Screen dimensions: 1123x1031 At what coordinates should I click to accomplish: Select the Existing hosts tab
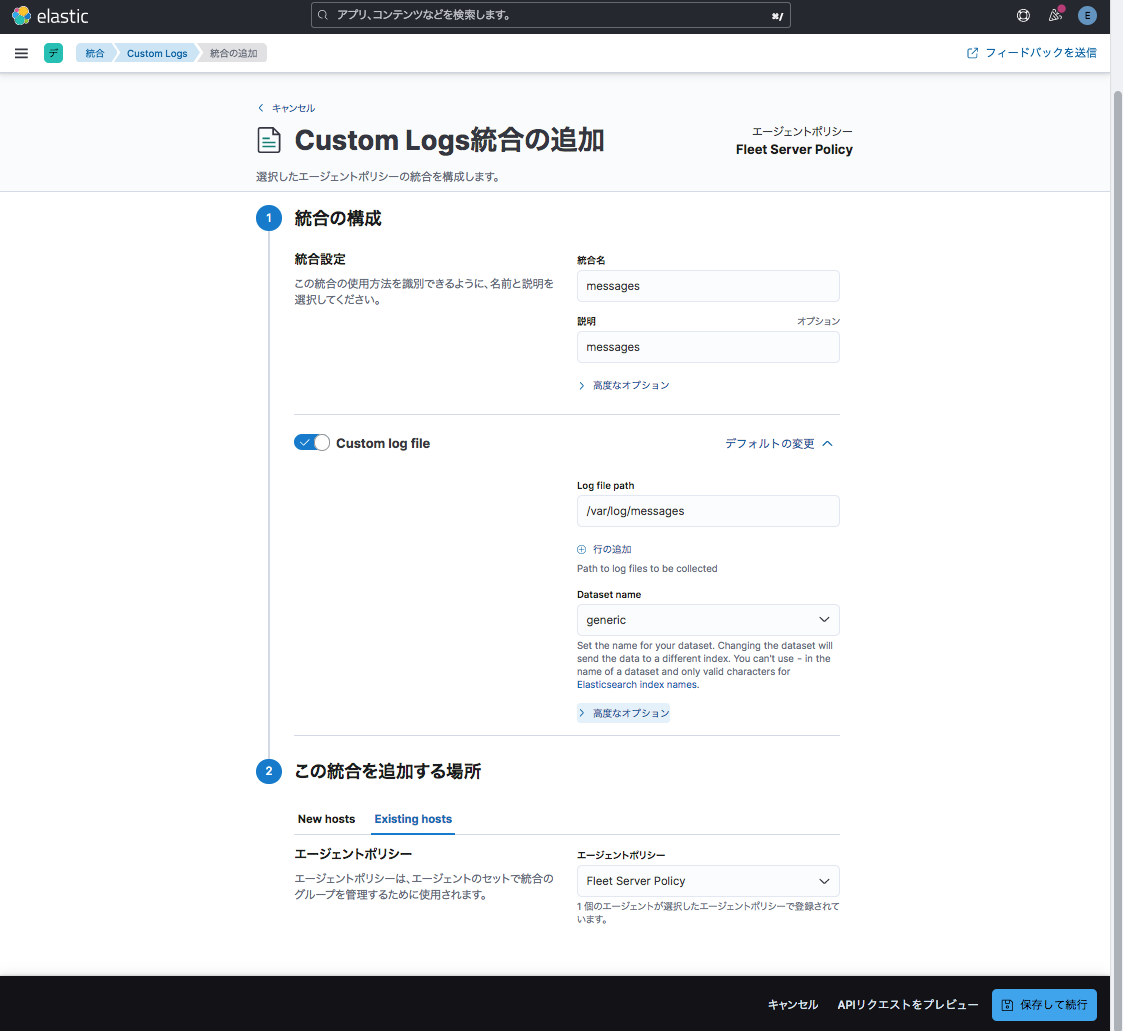pos(413,819)
